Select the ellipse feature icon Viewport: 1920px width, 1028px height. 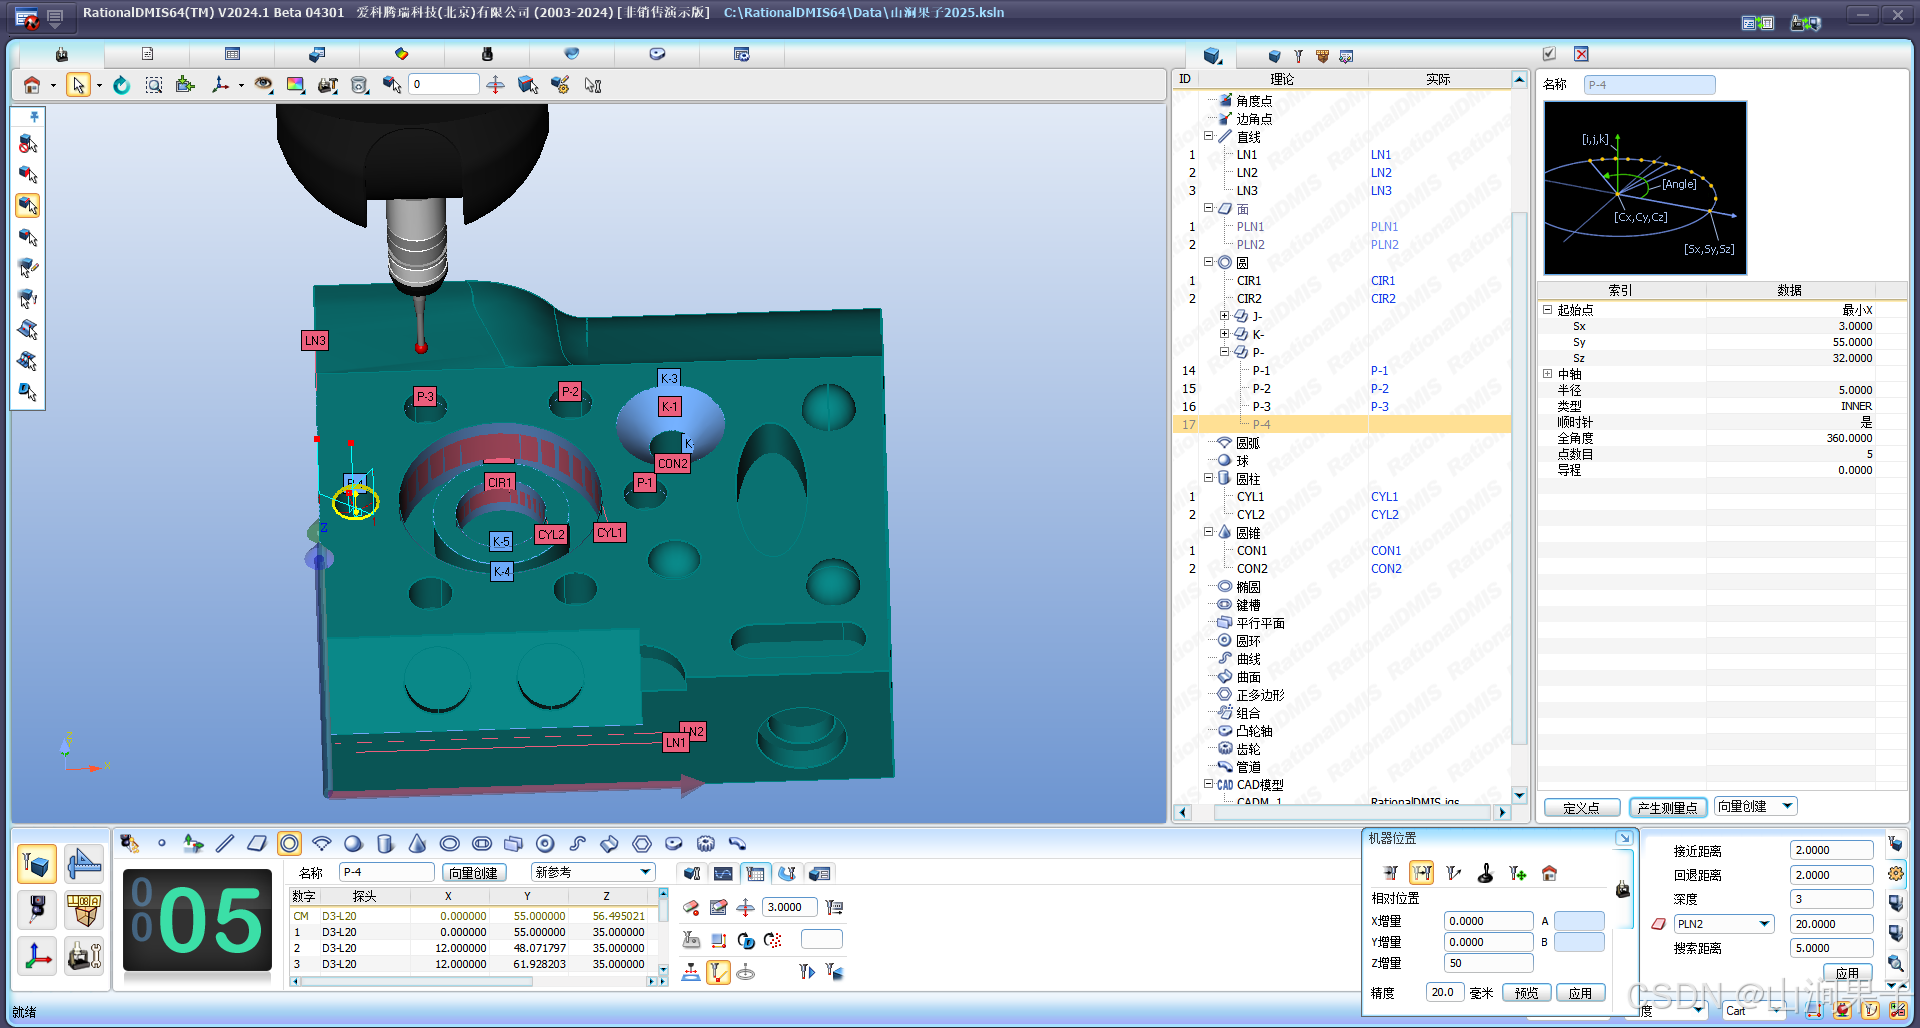[449, 843]
